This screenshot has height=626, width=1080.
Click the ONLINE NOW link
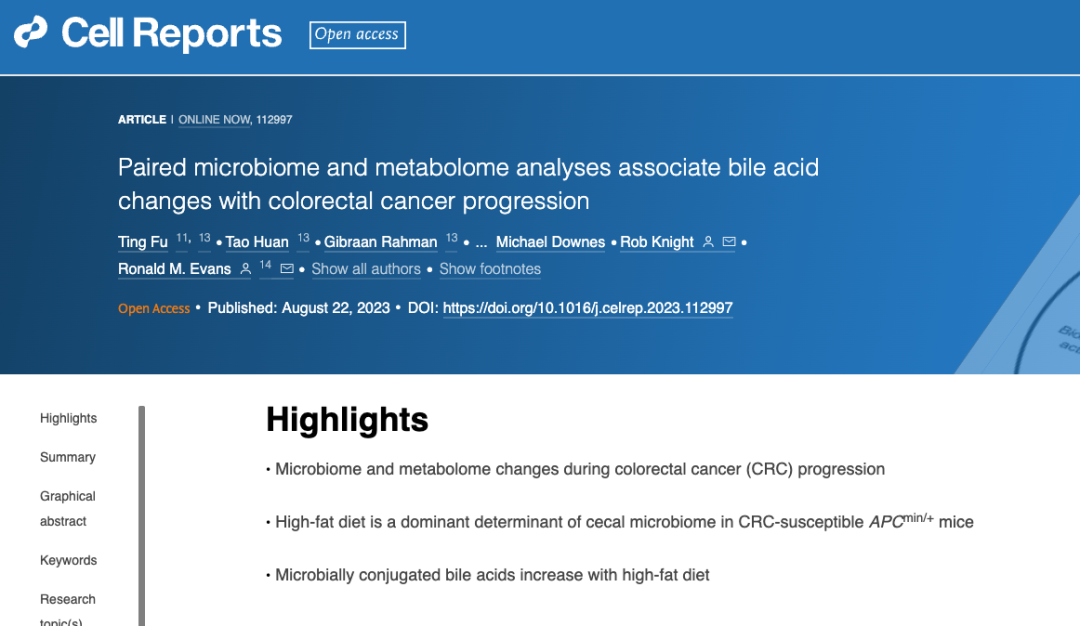tap(214, 120)
